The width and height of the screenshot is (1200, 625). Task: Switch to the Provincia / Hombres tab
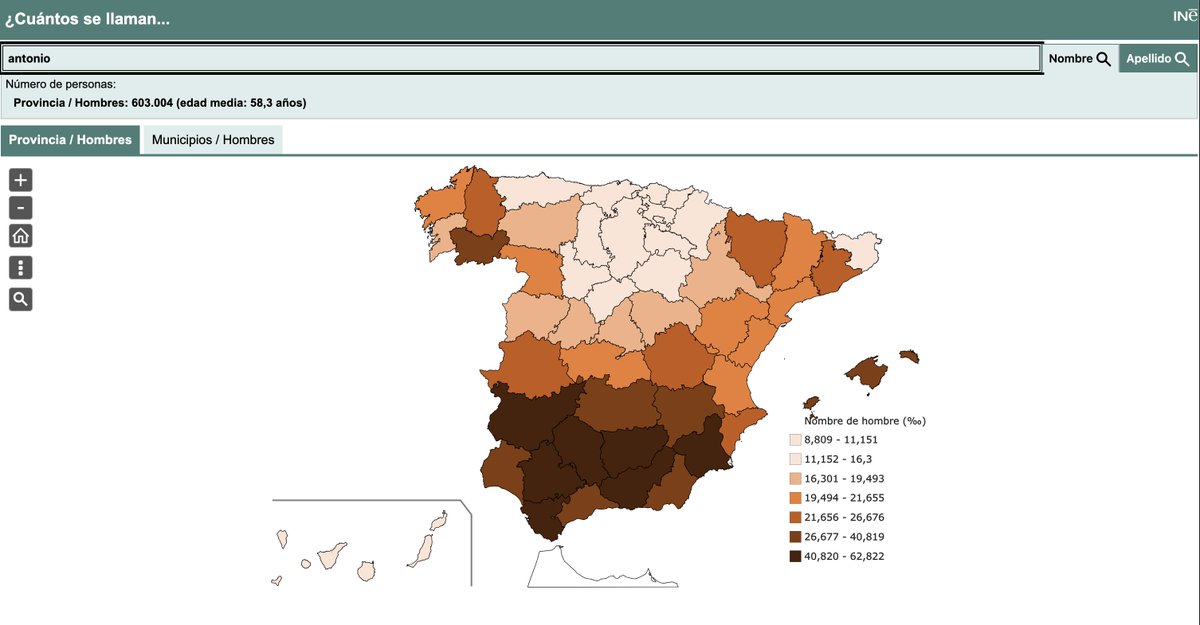click(70, 140)
